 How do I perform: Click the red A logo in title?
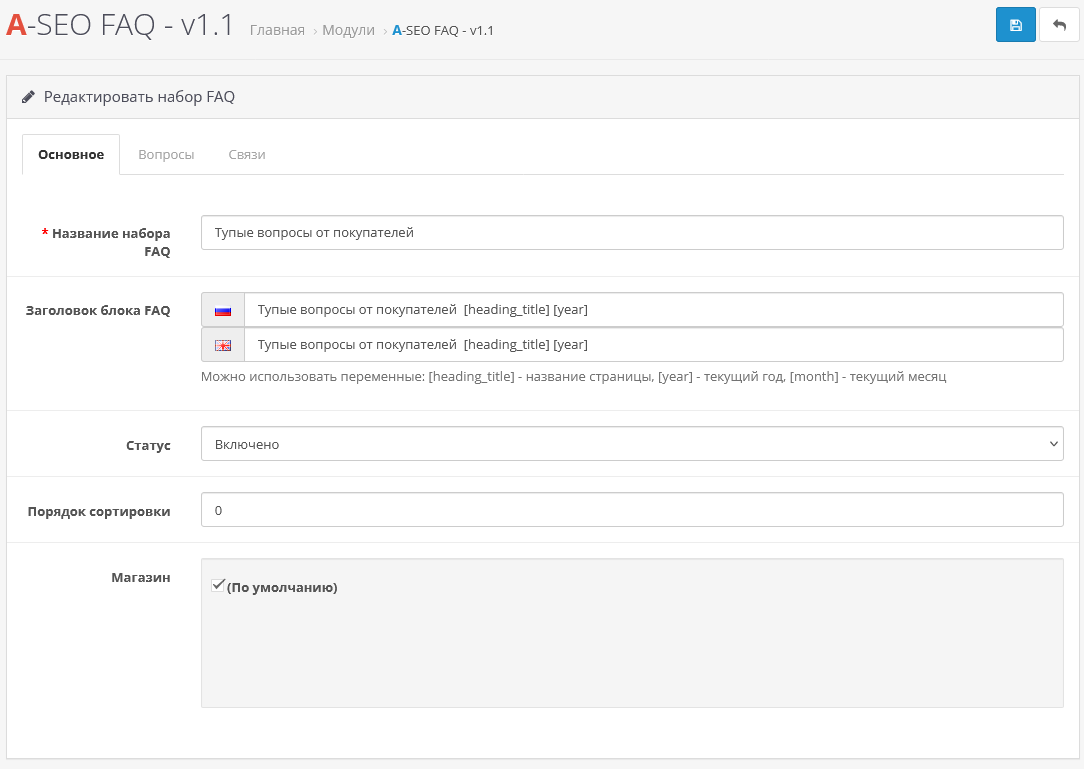[x=16, y=25]
